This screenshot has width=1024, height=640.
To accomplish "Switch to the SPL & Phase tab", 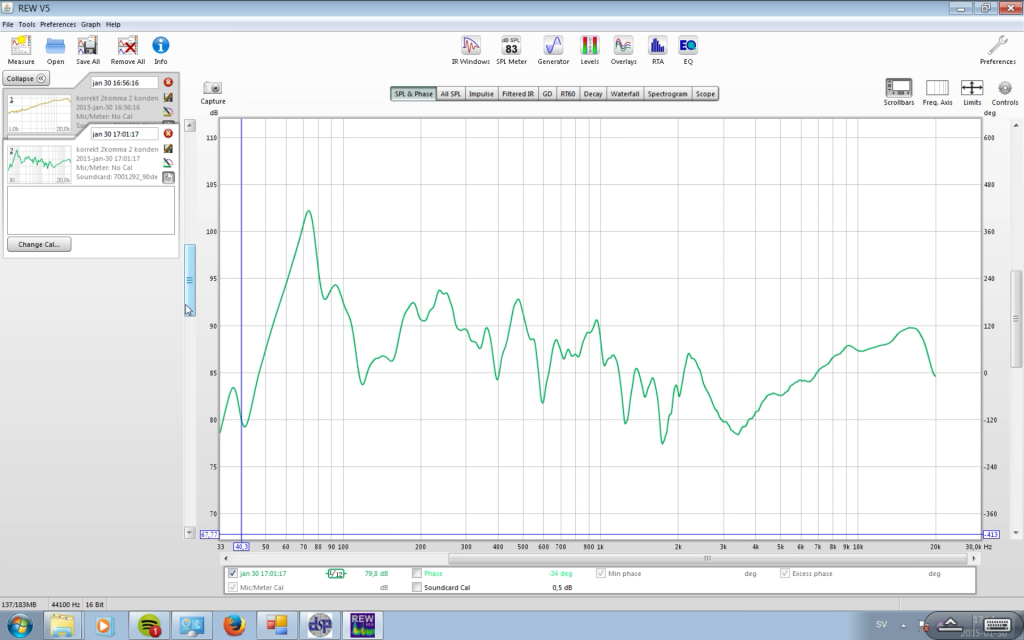I will (413, 94).
